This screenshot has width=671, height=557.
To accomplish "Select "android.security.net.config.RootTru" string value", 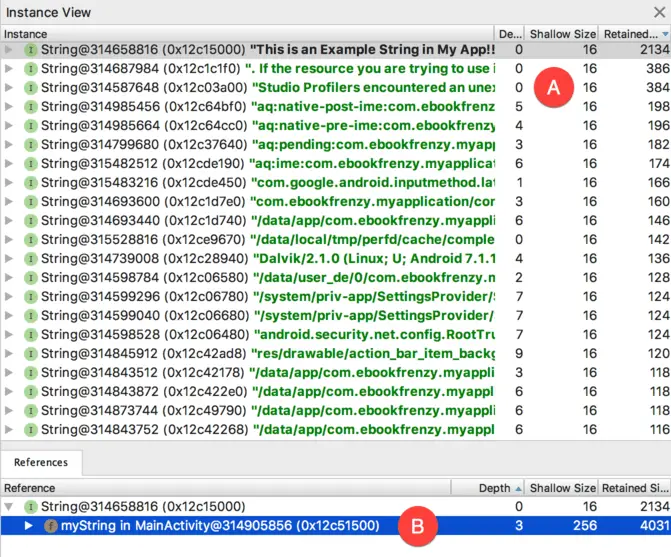I will pos(374,335).
